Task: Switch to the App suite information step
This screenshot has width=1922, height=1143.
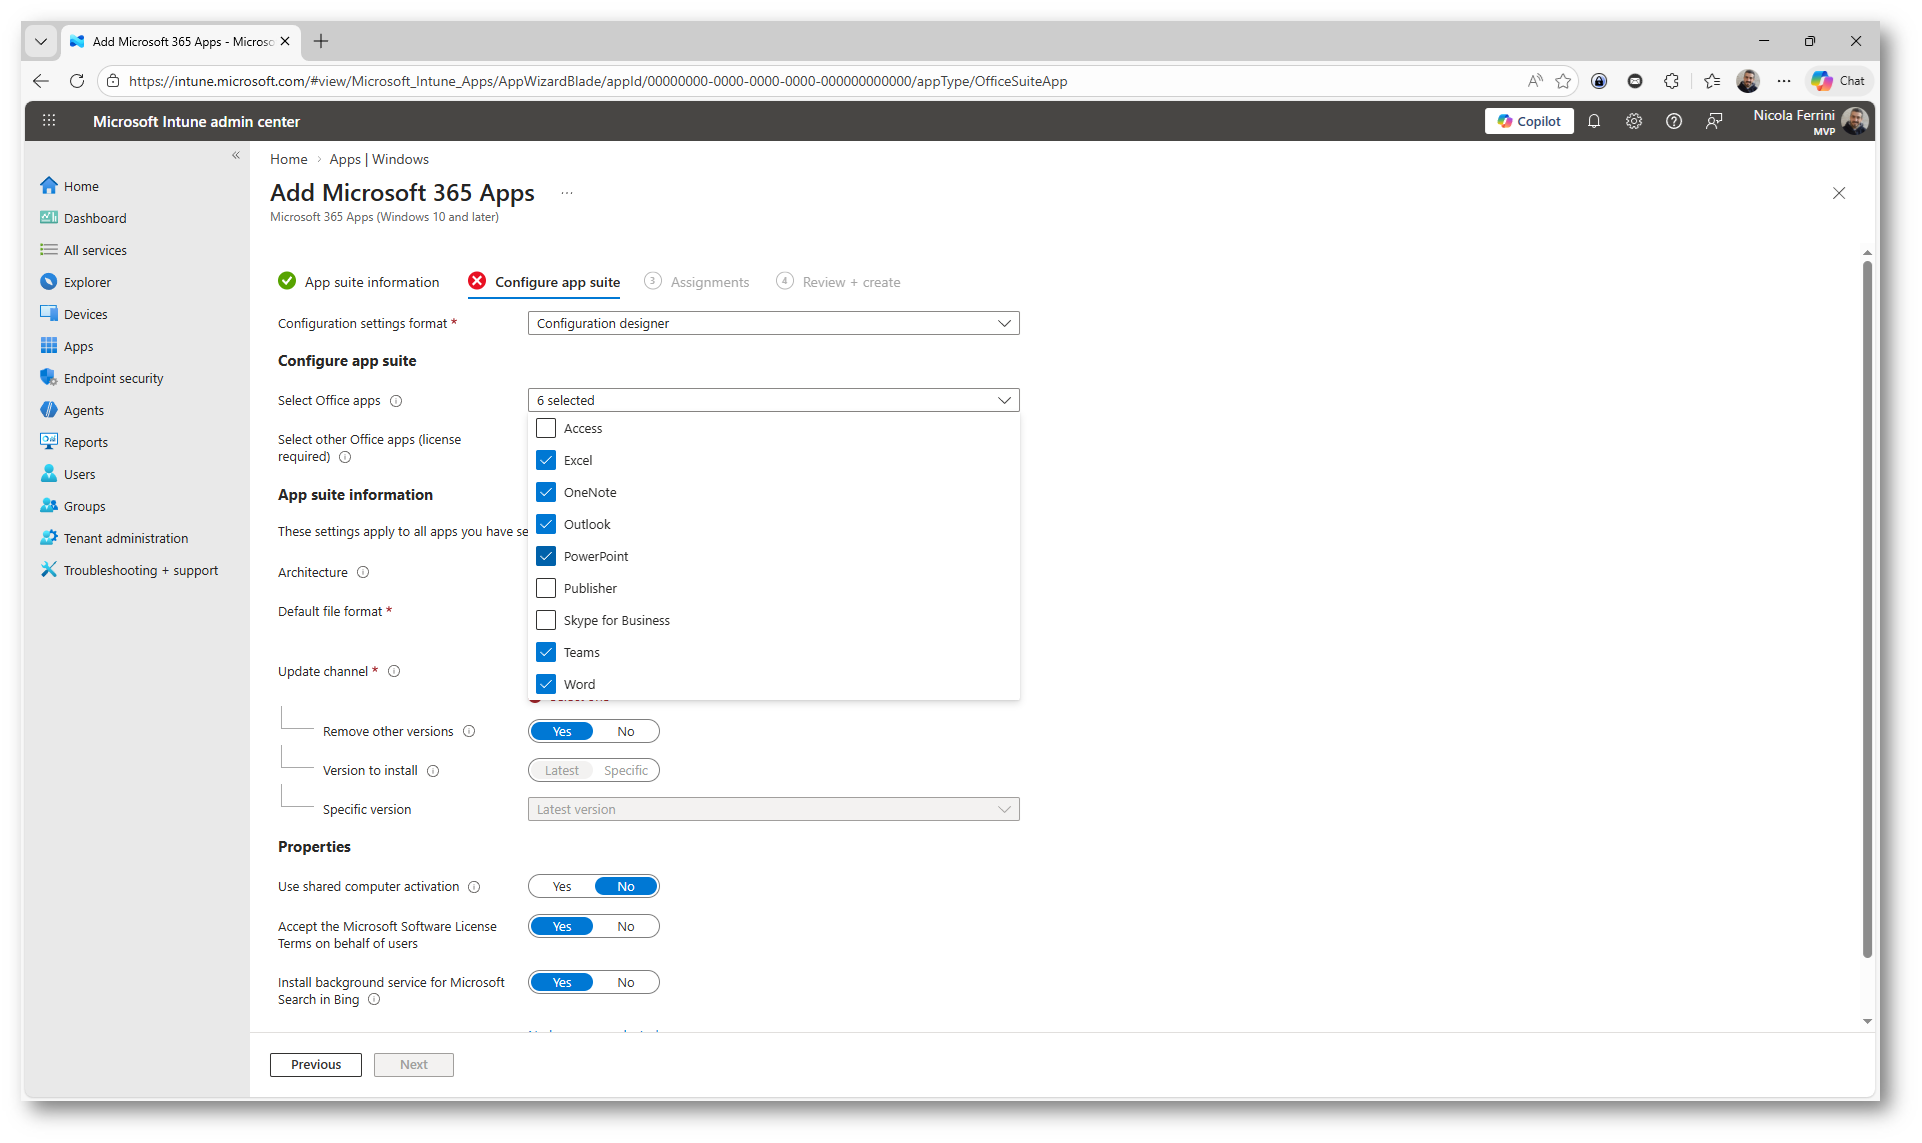Action: (x=371, y=282)
